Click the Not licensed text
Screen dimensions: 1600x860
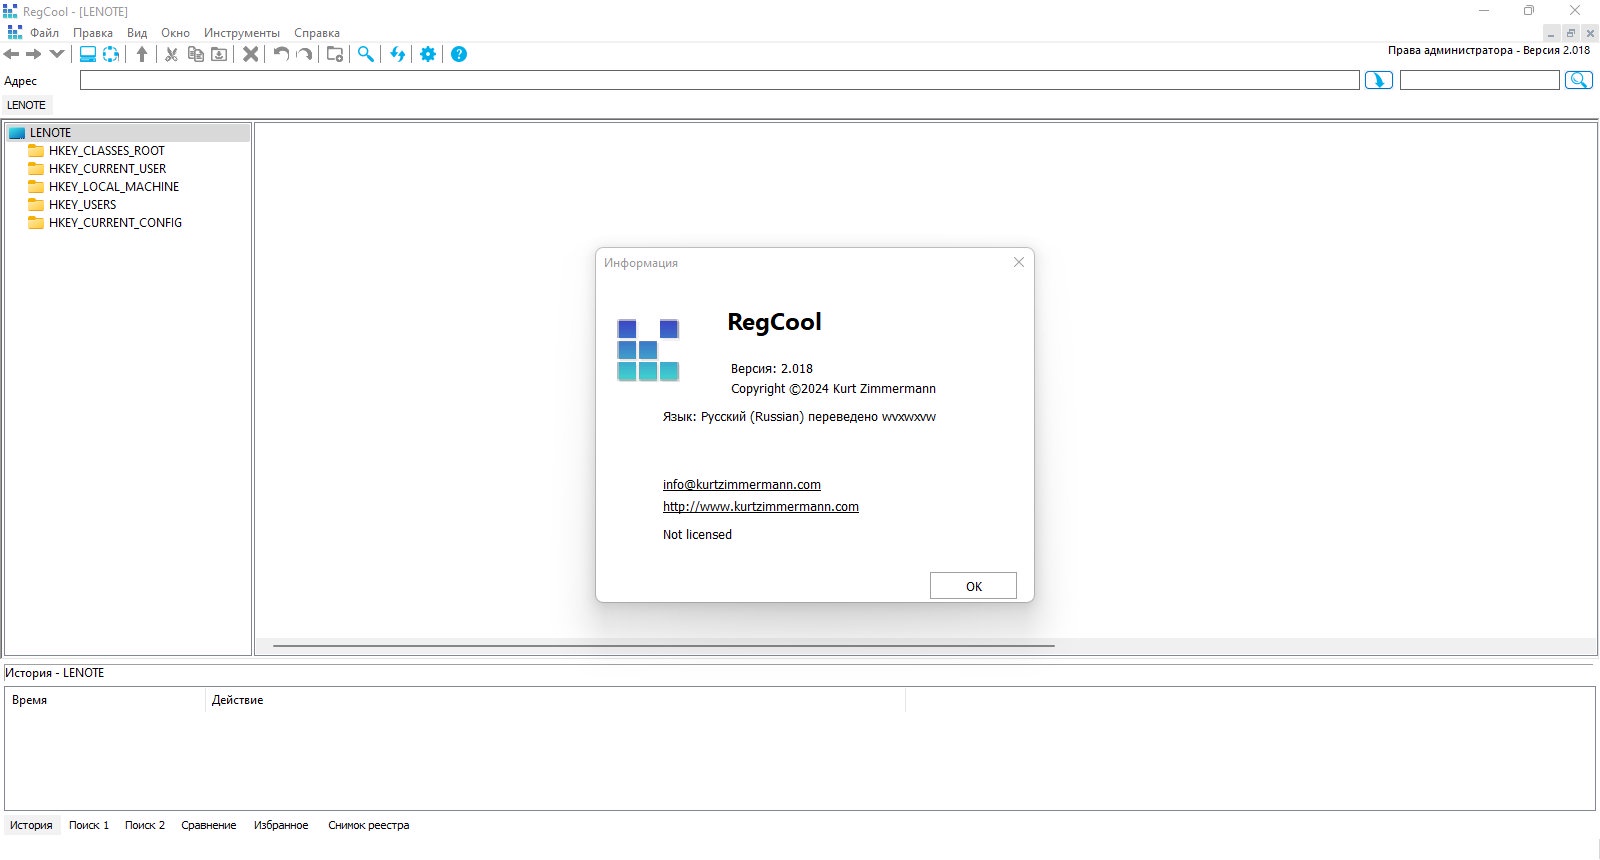pyautogui.click(x=697, y=535)
